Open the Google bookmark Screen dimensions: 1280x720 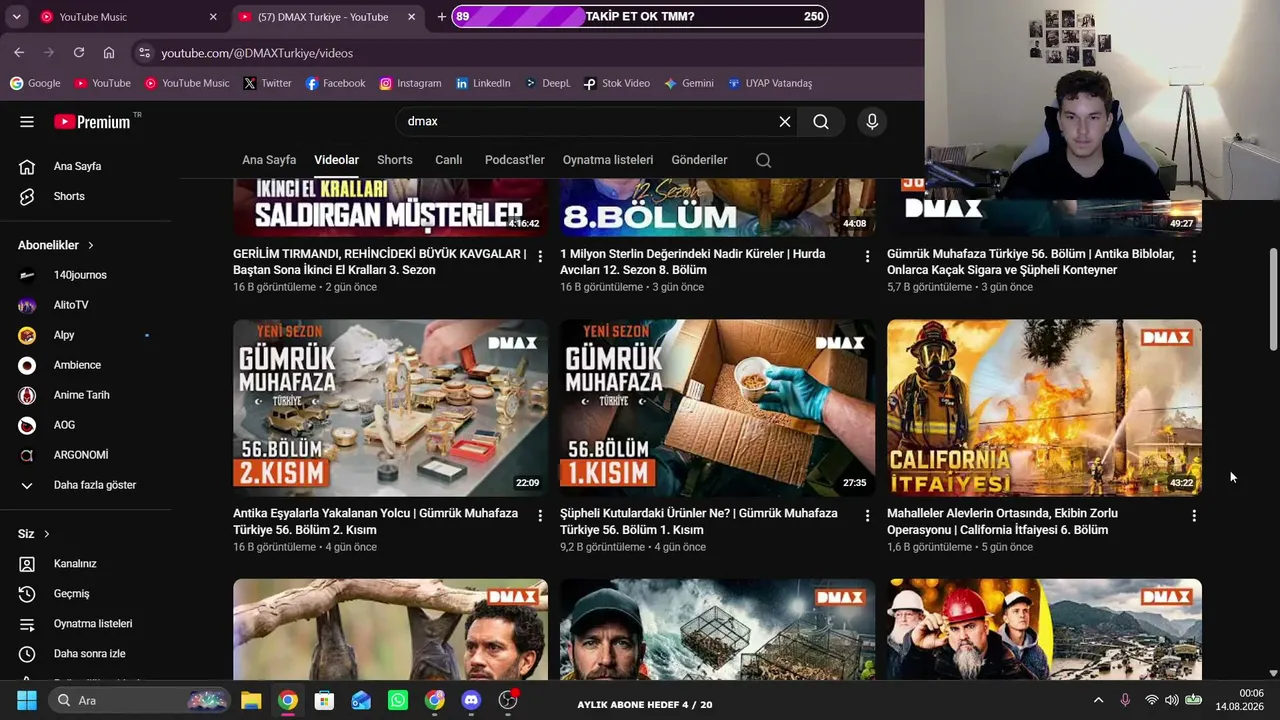pyautogui.click(x=35, y=84)
